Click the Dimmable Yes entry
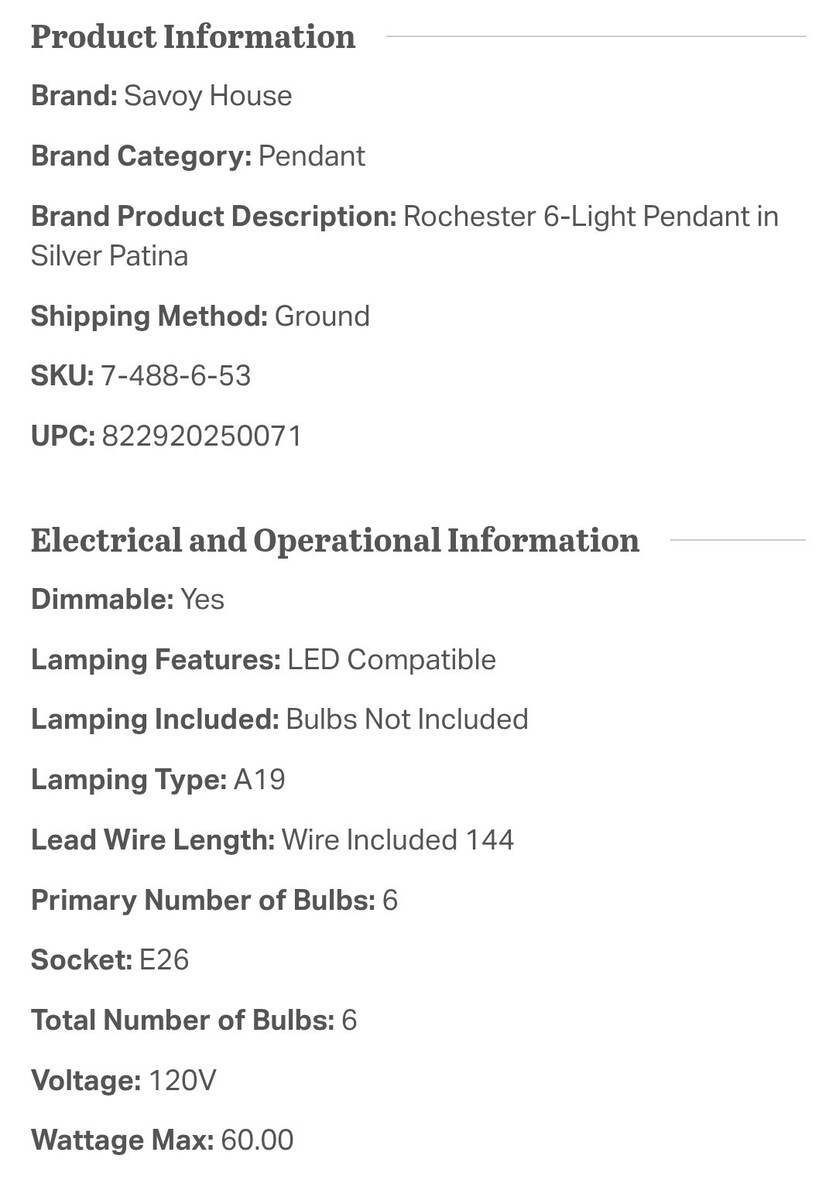Viewport: 836px width, 1200px height. click(x=128, y=600)
